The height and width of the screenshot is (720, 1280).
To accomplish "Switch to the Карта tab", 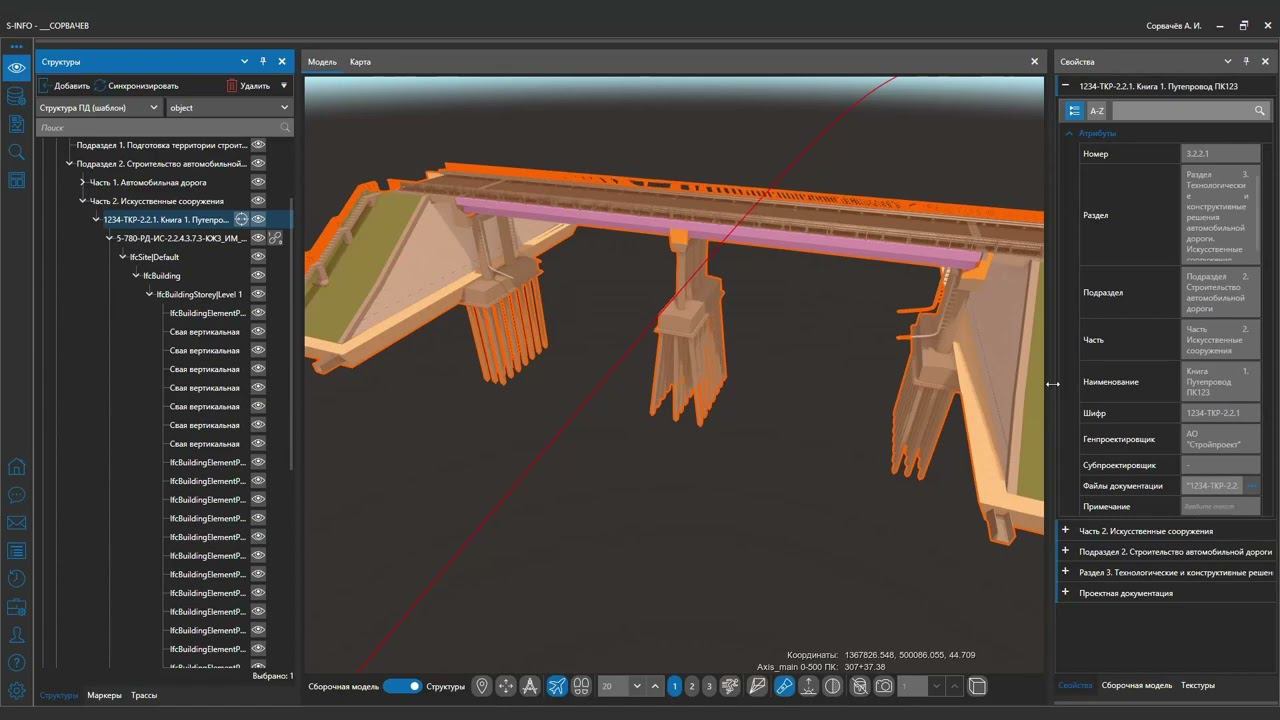I will 360,62.
